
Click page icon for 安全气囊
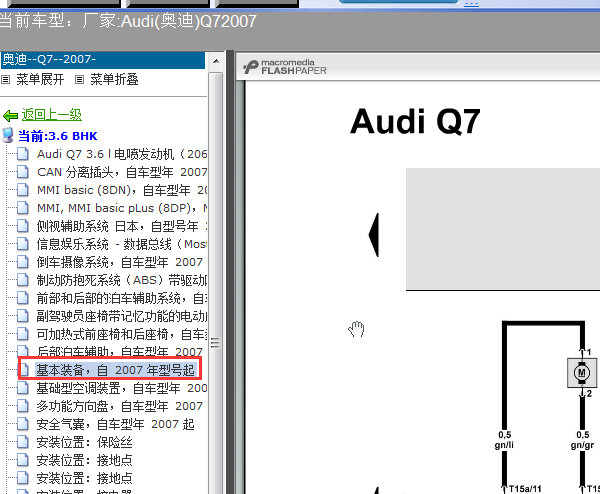tap(23, 424)
